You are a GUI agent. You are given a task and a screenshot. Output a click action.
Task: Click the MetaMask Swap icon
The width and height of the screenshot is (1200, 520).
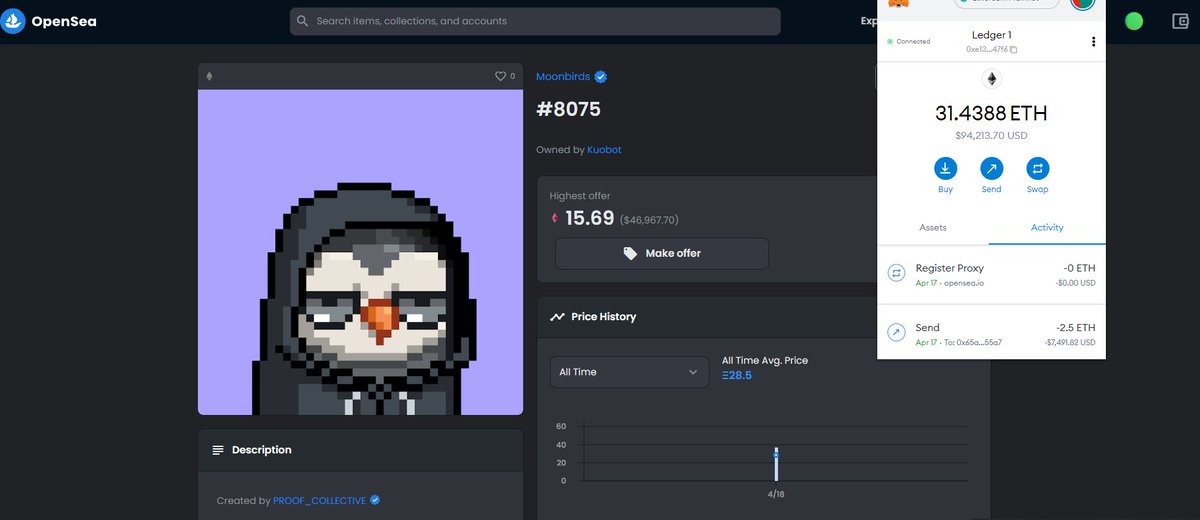[x=1037, y=168]
